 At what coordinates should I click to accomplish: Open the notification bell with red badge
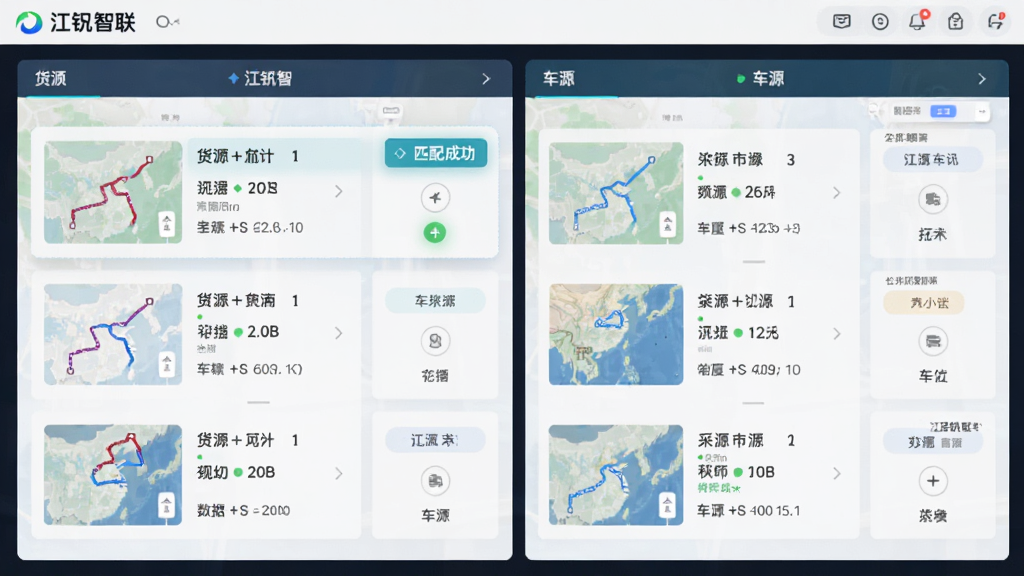click(x=918, y=21)
